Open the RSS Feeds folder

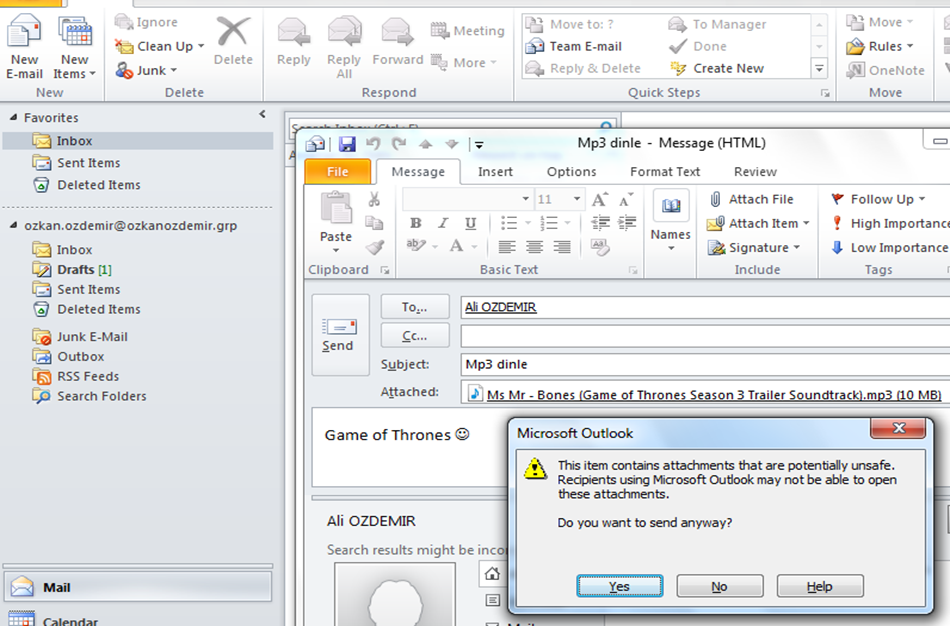pyautogui.click(x=76, y=376)
